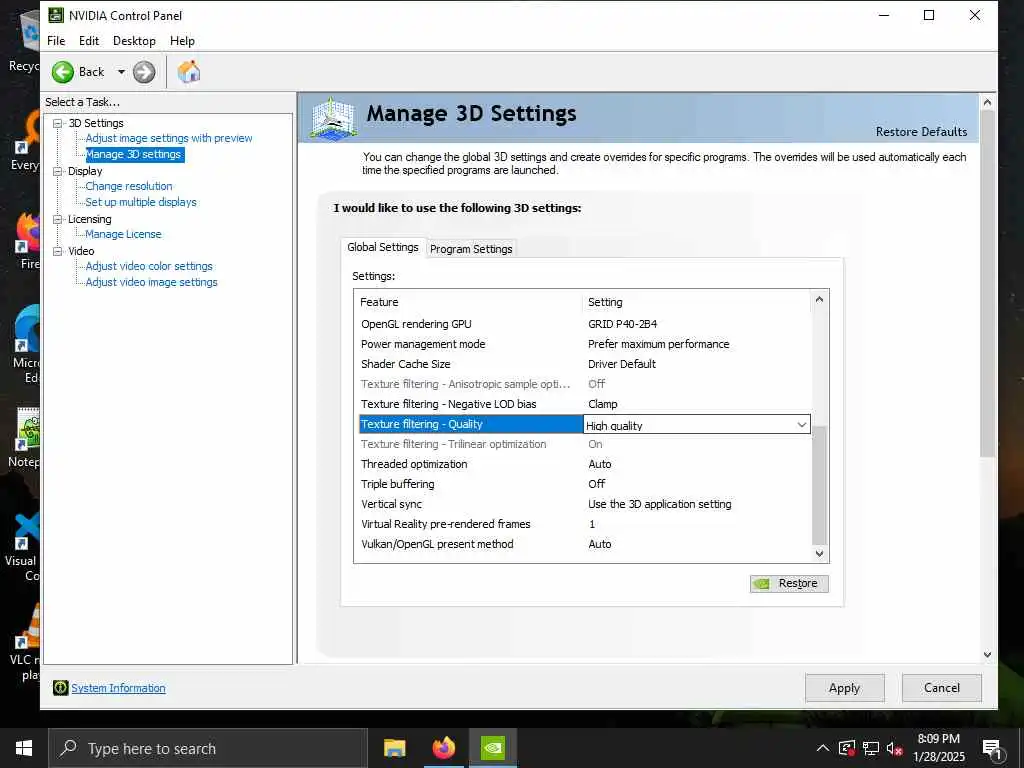The width and height of the screenshot is (1024, 768).
Task: Click the Feature column header
Action: click(x=469, y=302)
